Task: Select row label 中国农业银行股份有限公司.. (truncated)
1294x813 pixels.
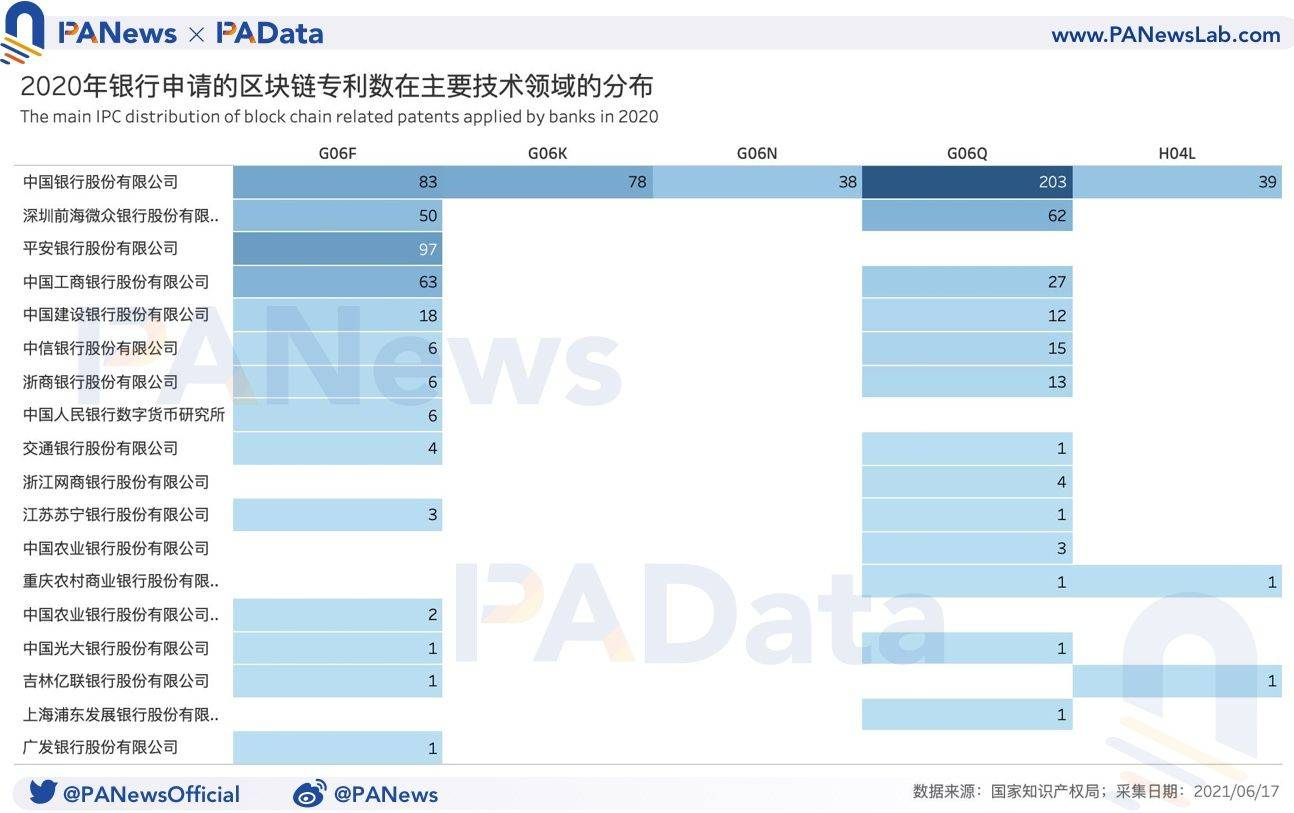Action: click(x=121, y=614)
